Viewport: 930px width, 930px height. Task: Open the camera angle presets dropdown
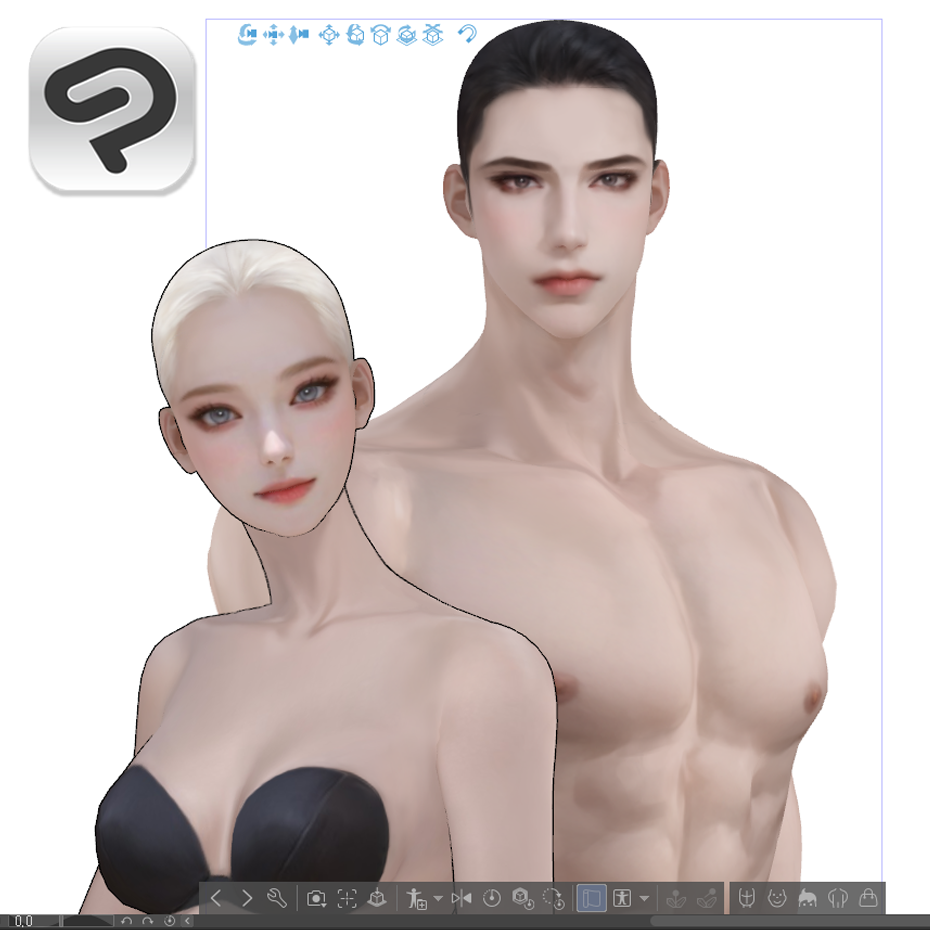pyautogui.click(x=316, y=898)
